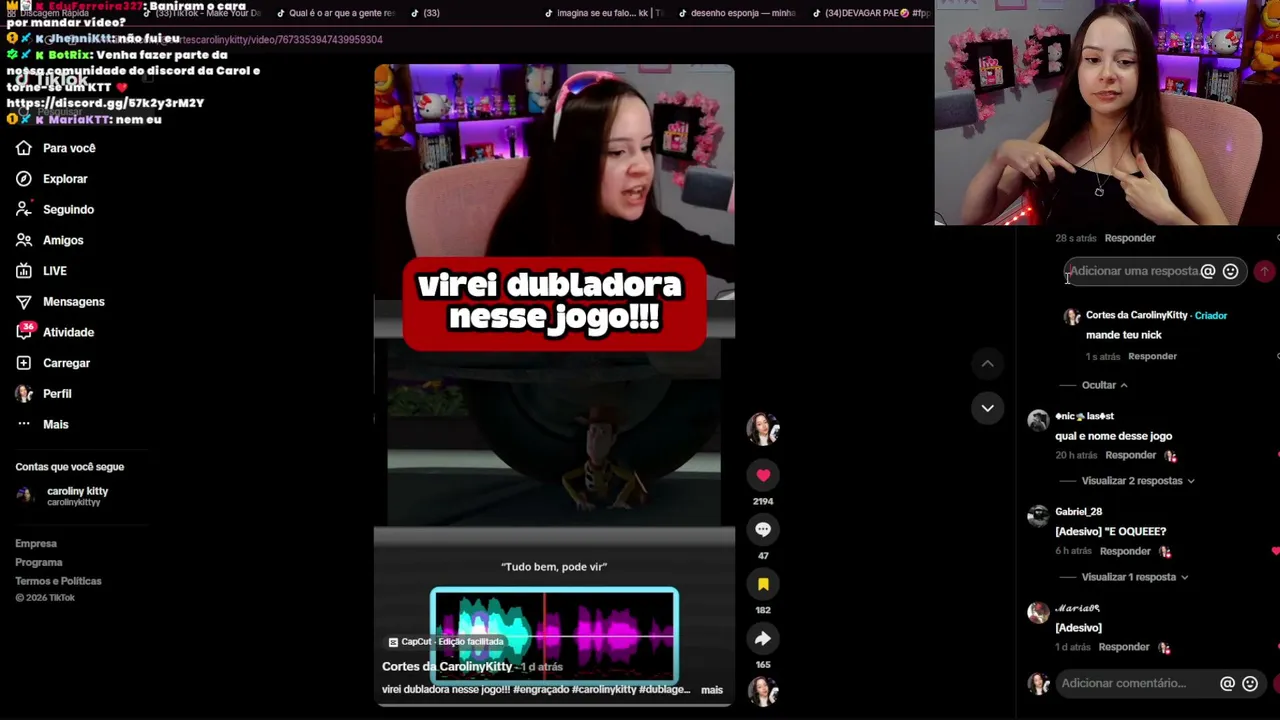Image resolution: width=1280 pixels, height=720 pixels.
Task: Click the '182' saved count
Action: pyautogui.click(x=763, y=610)
